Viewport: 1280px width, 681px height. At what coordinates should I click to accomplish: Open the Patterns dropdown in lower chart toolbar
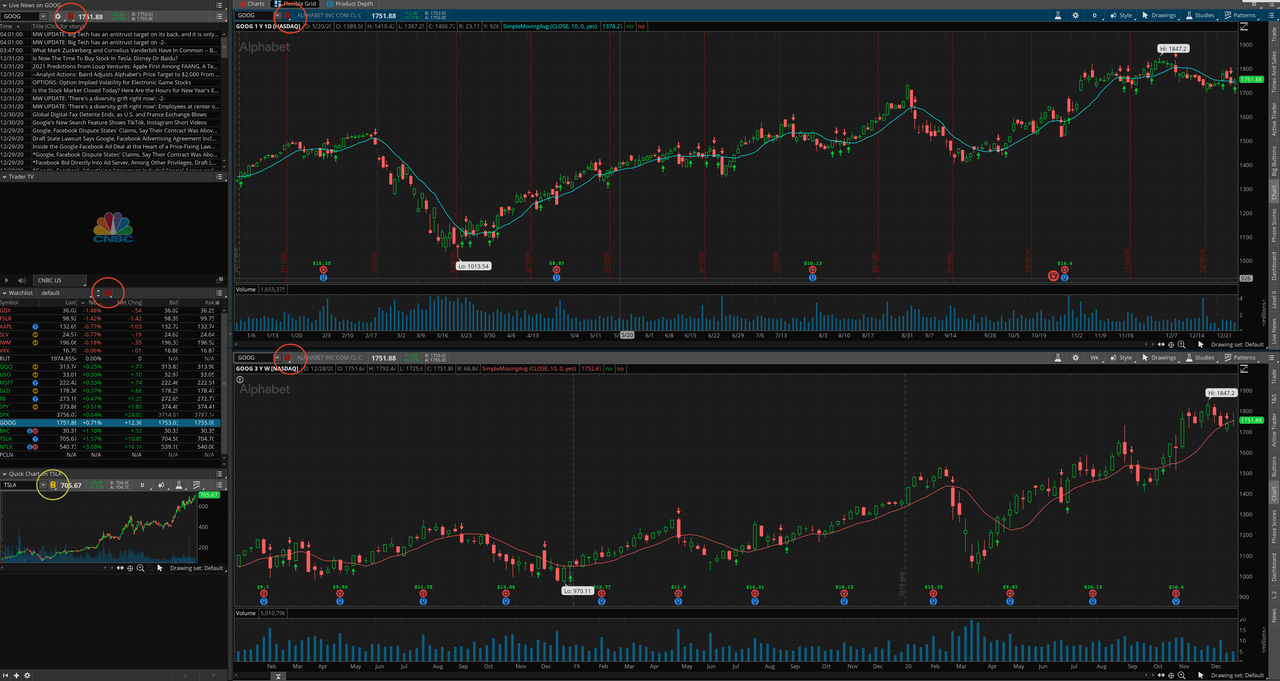[1240, 357]
